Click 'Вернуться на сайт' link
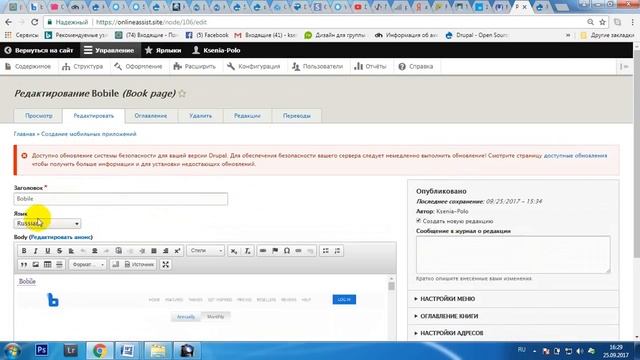 coord(39,50)
